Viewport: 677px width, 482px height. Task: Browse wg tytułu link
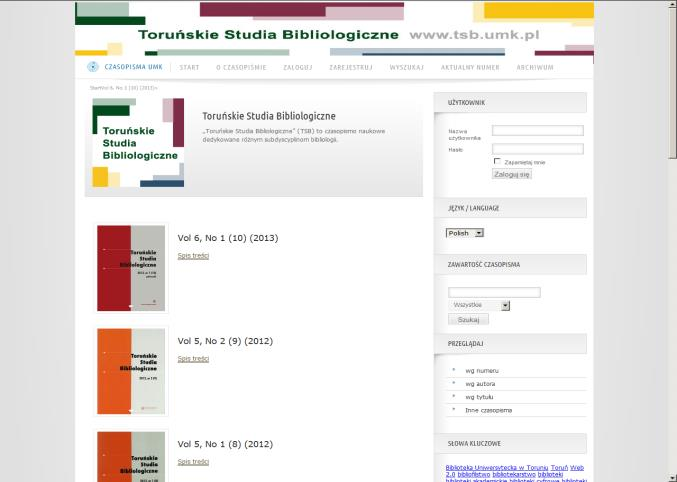click(479, 397)
